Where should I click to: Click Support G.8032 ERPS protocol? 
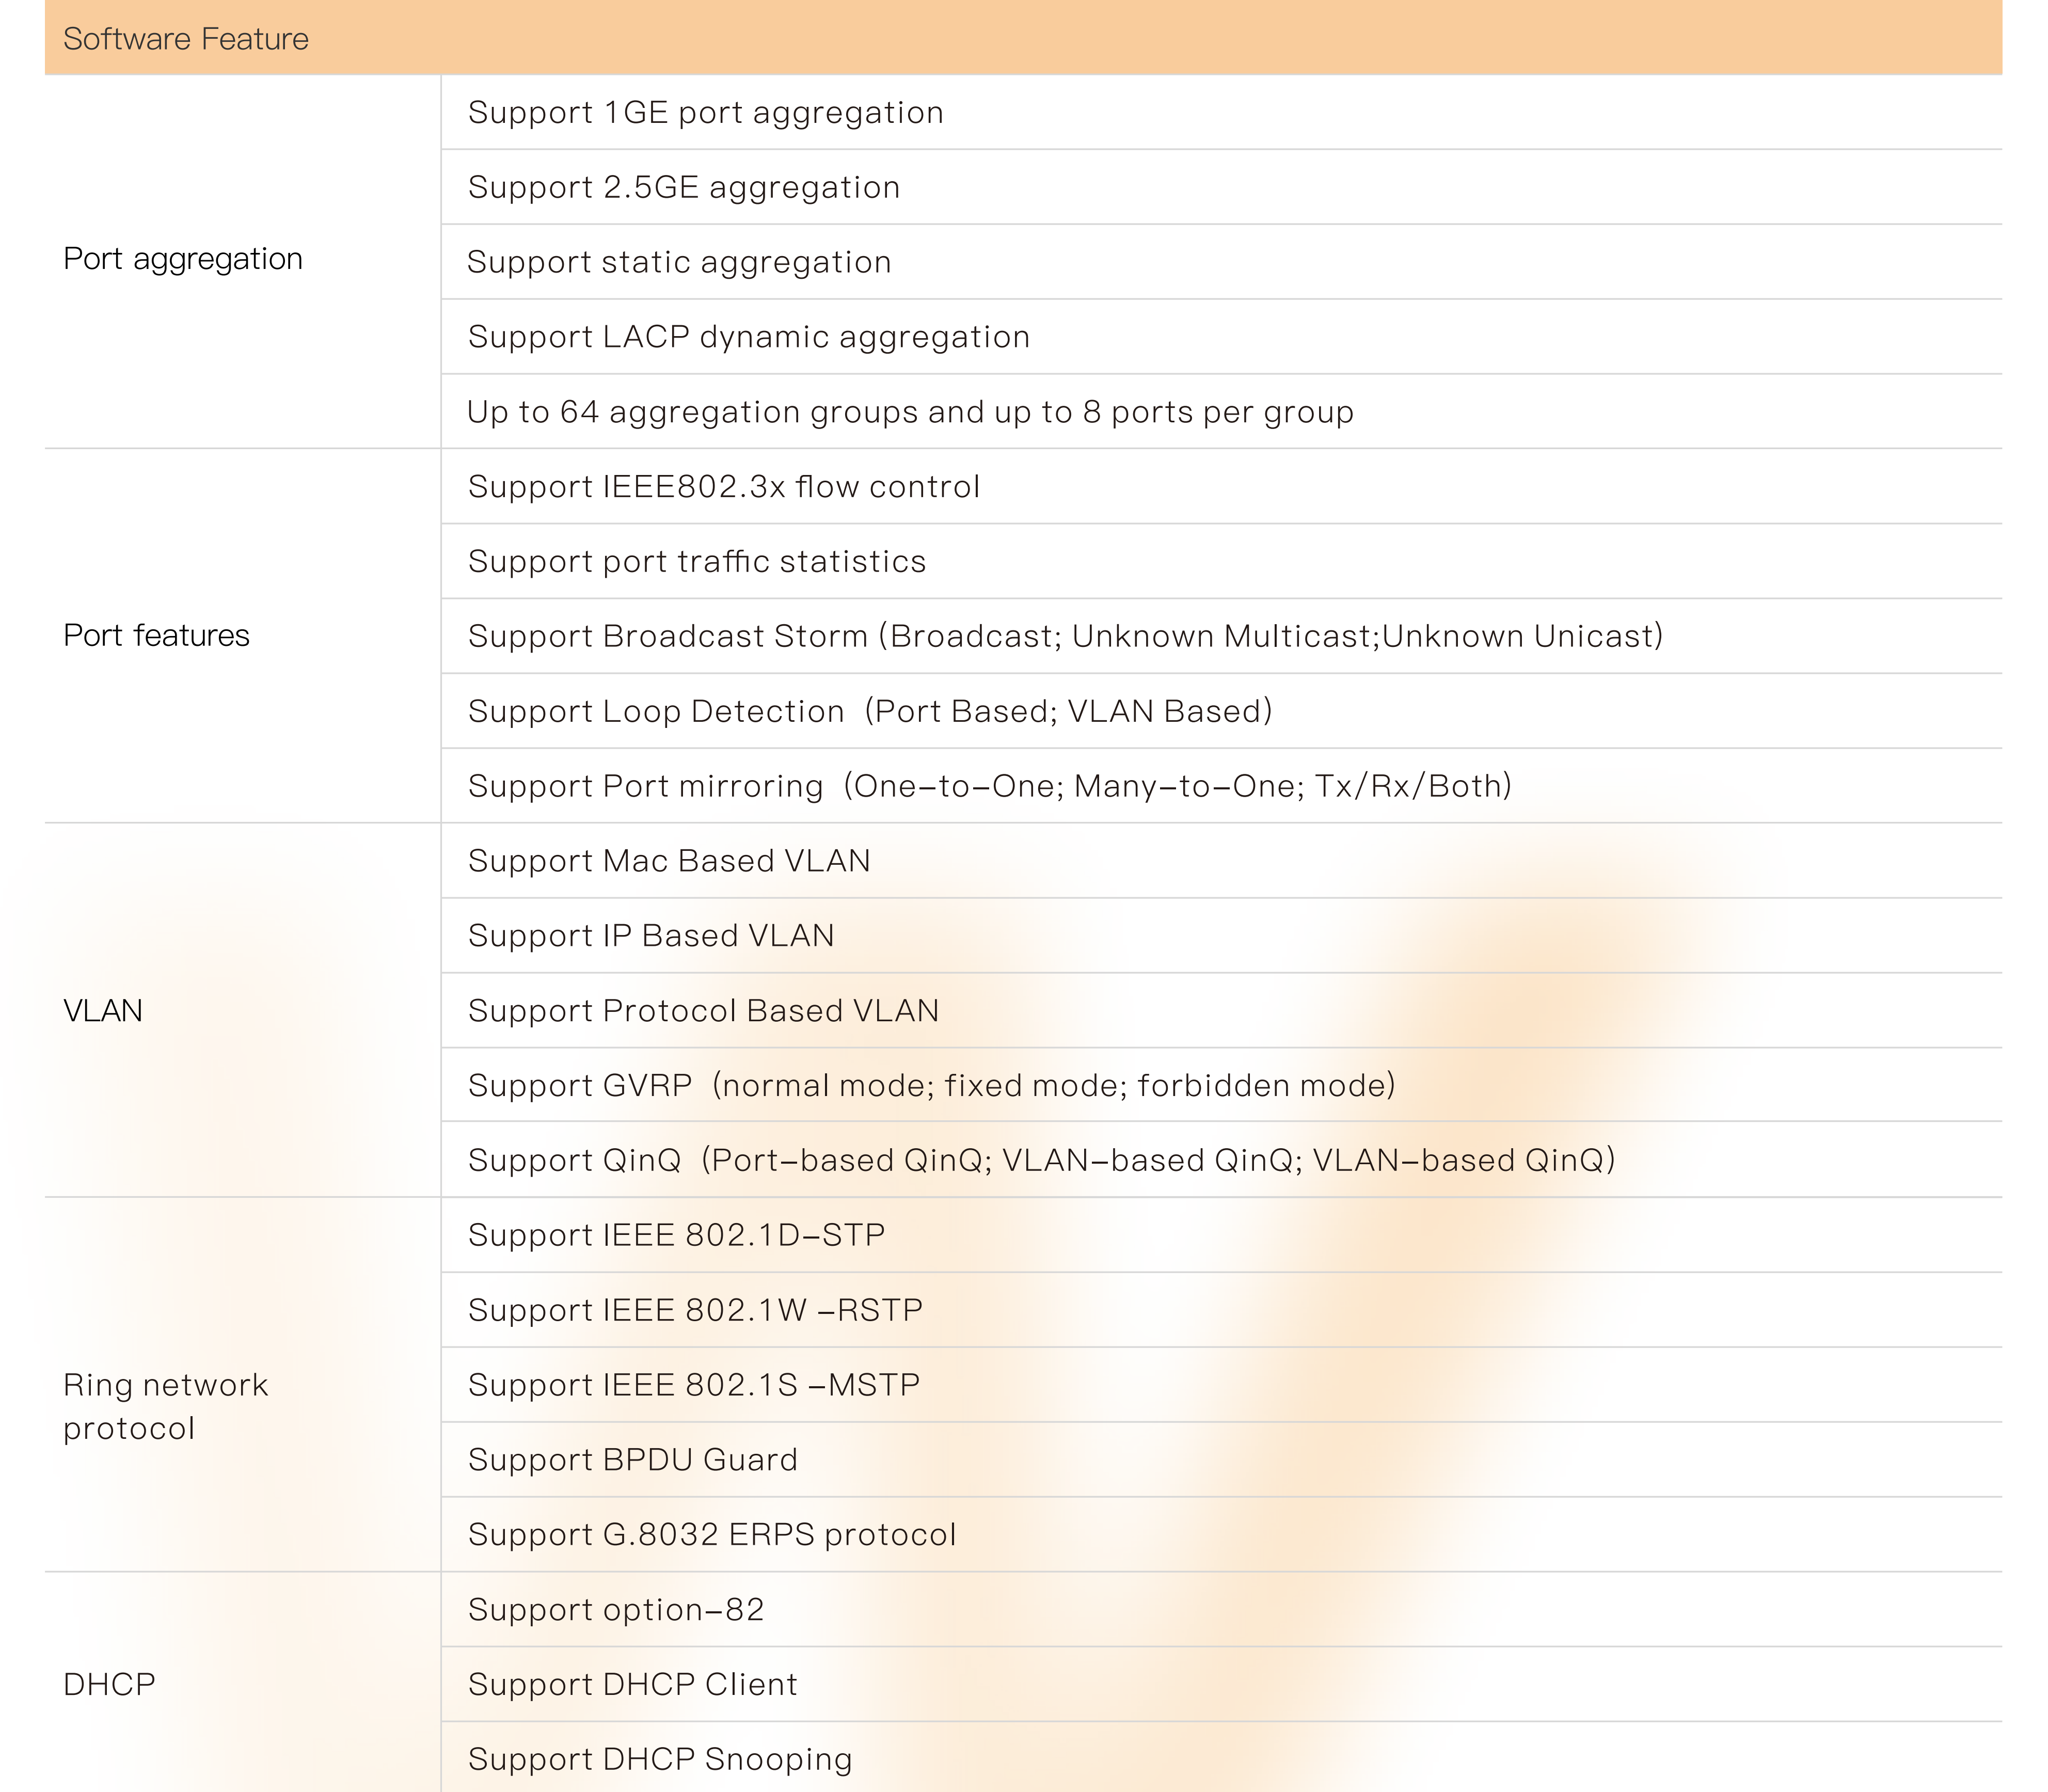[x=712, y=1534]
